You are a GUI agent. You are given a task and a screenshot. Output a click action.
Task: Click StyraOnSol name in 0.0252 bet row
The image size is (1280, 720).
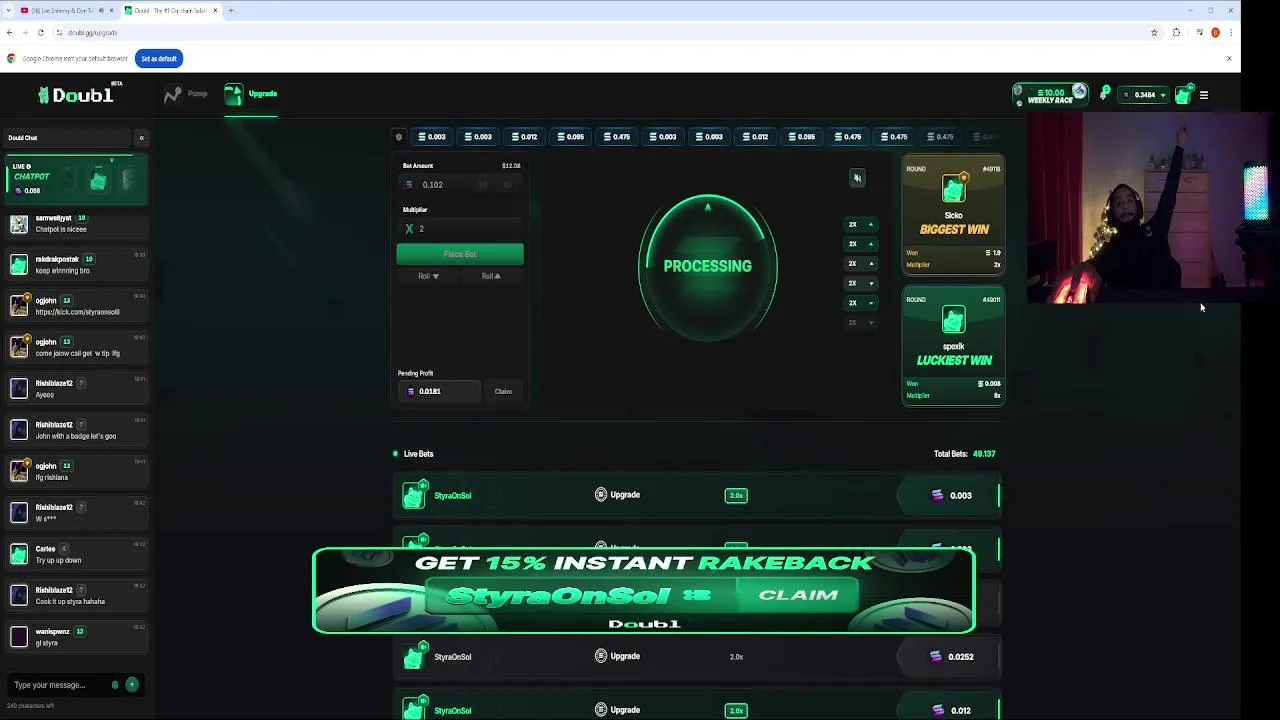pyautogui.click(x=452, y=657)
